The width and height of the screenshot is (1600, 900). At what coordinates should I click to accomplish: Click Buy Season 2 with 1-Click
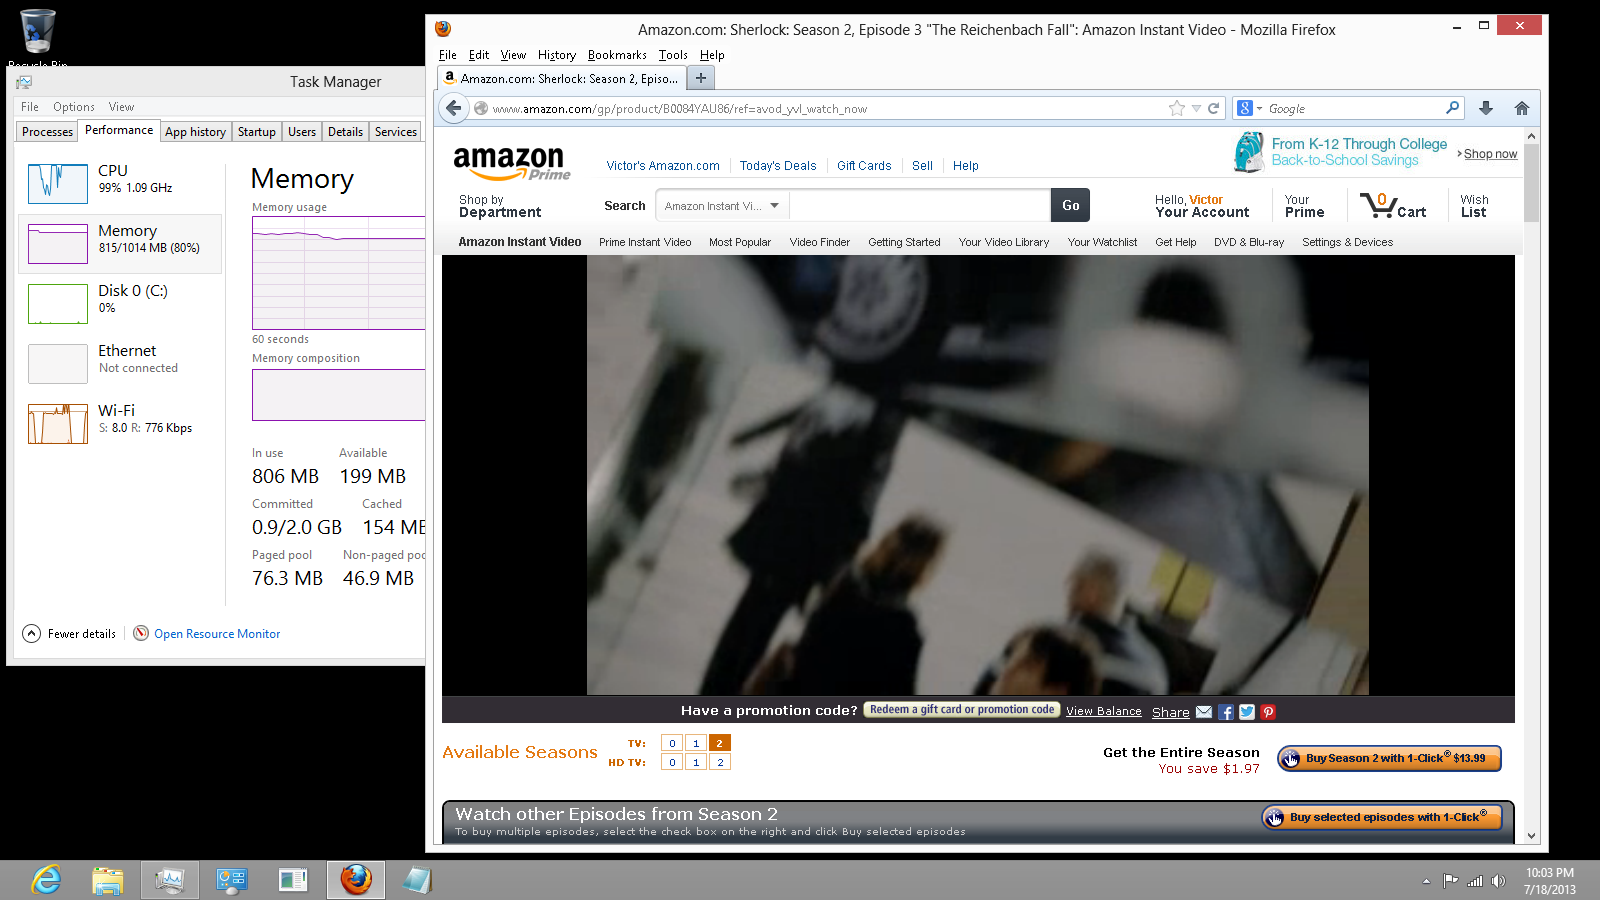point(1389,758)
